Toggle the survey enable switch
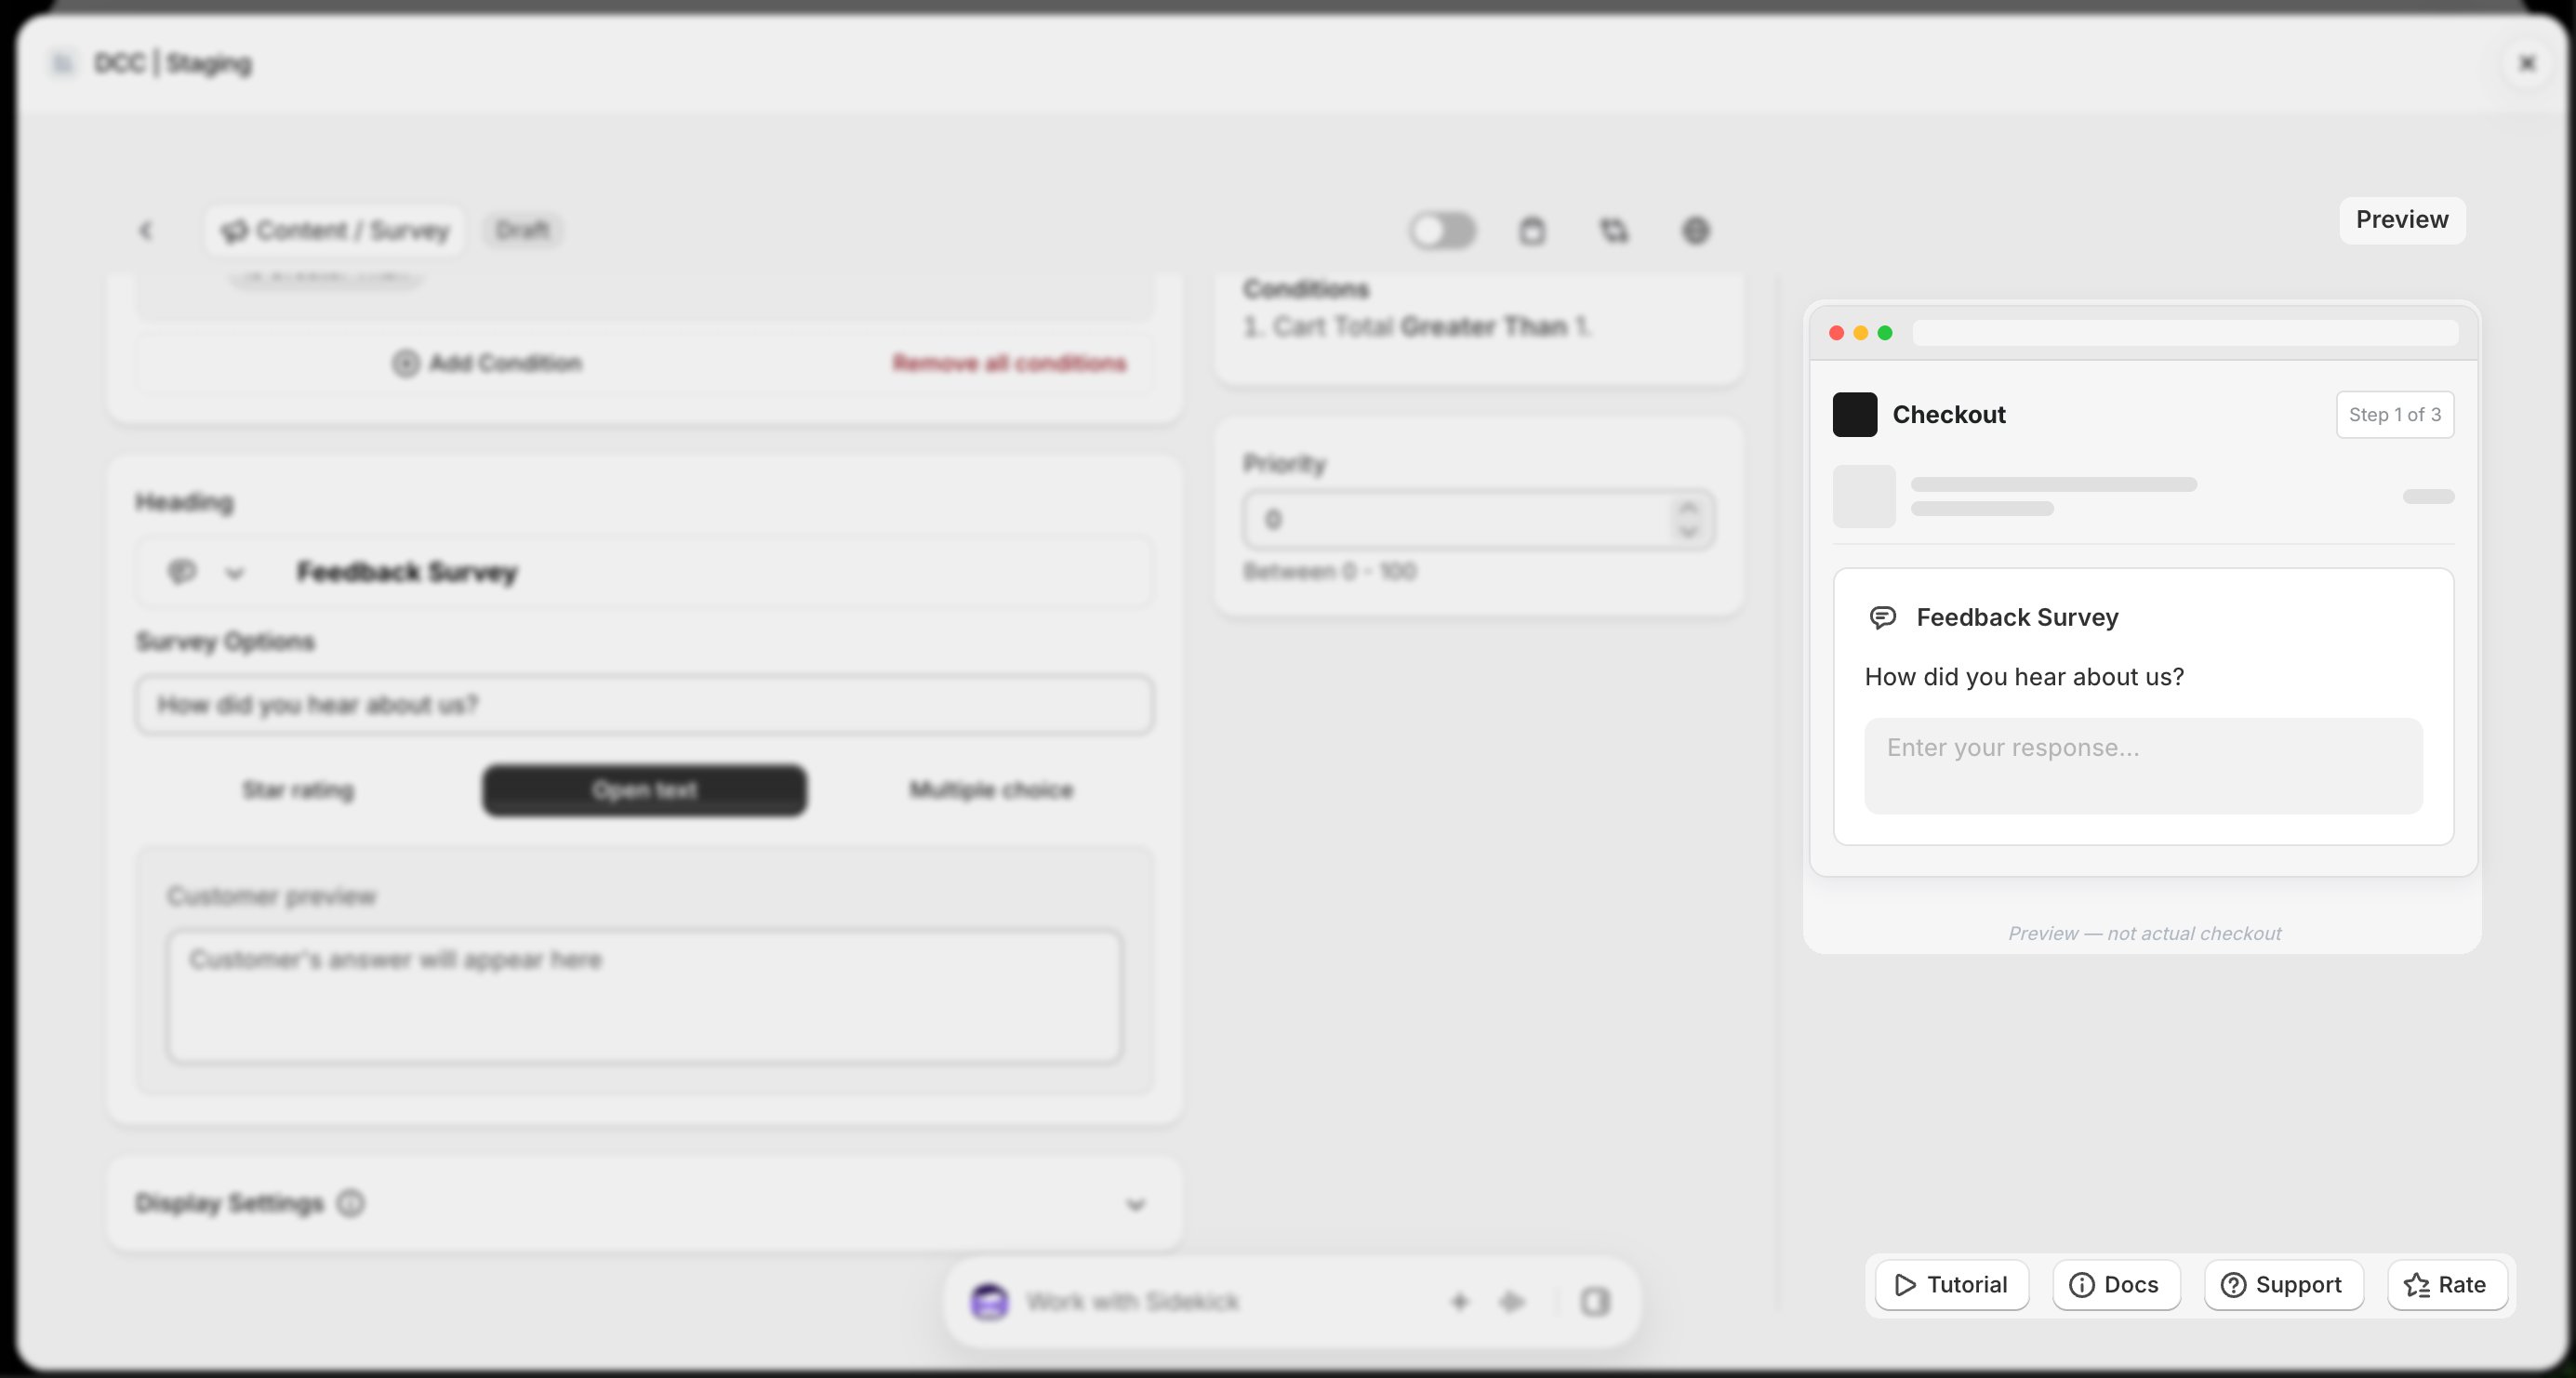2576x1378 pixels. point(1443,231)
